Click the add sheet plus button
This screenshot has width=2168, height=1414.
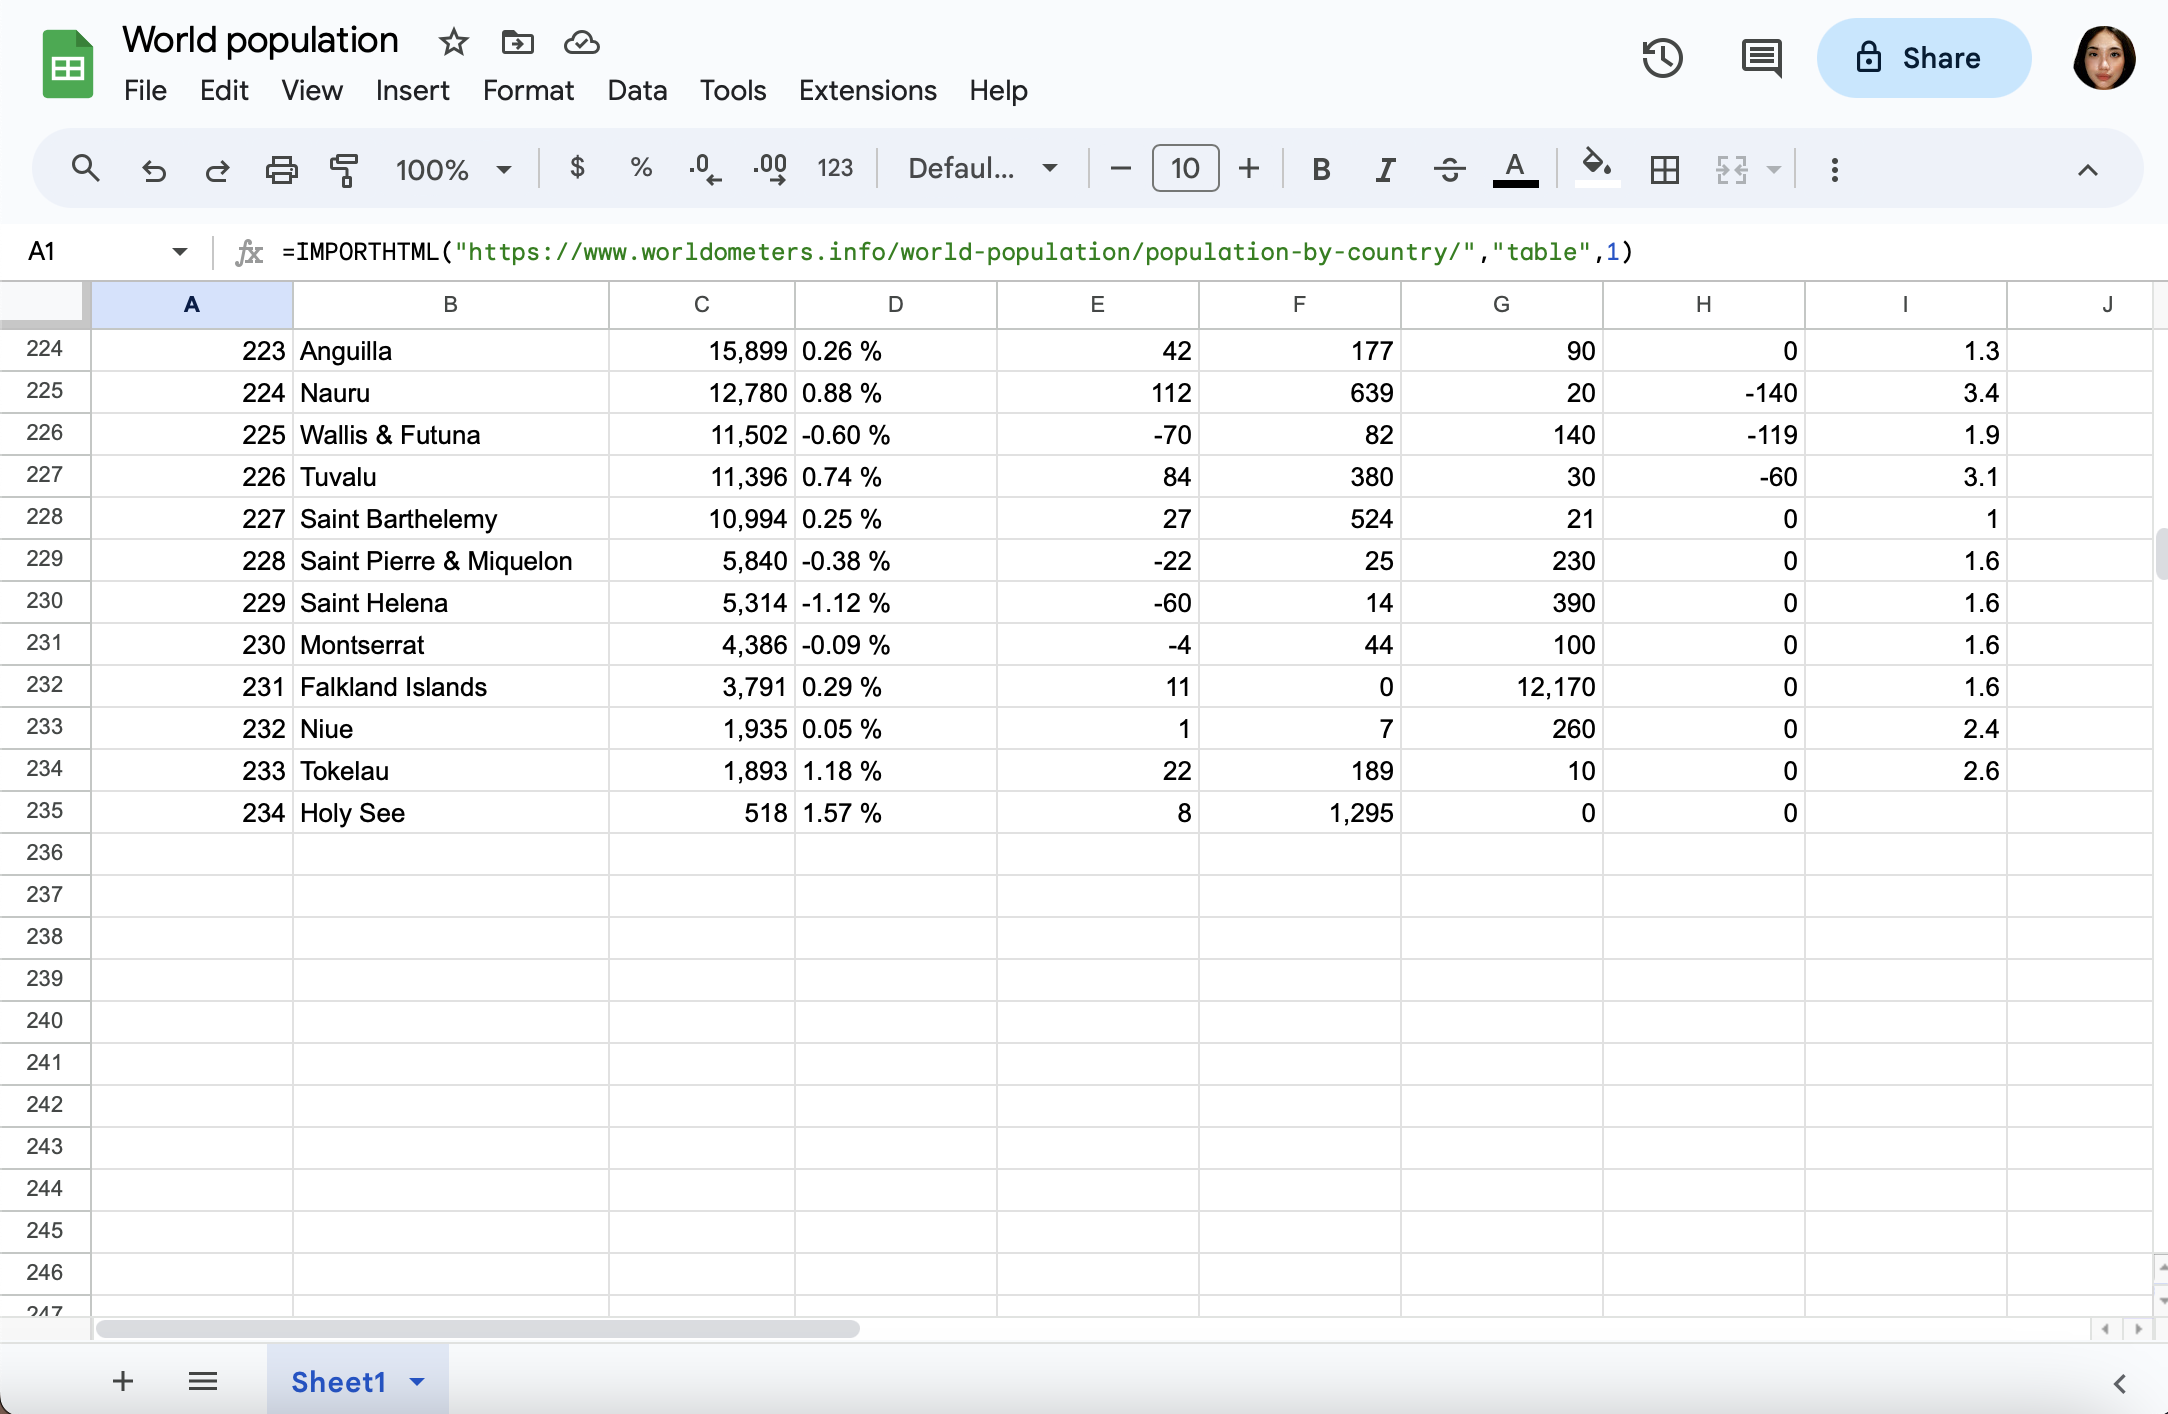click(x=123, y=1382)
